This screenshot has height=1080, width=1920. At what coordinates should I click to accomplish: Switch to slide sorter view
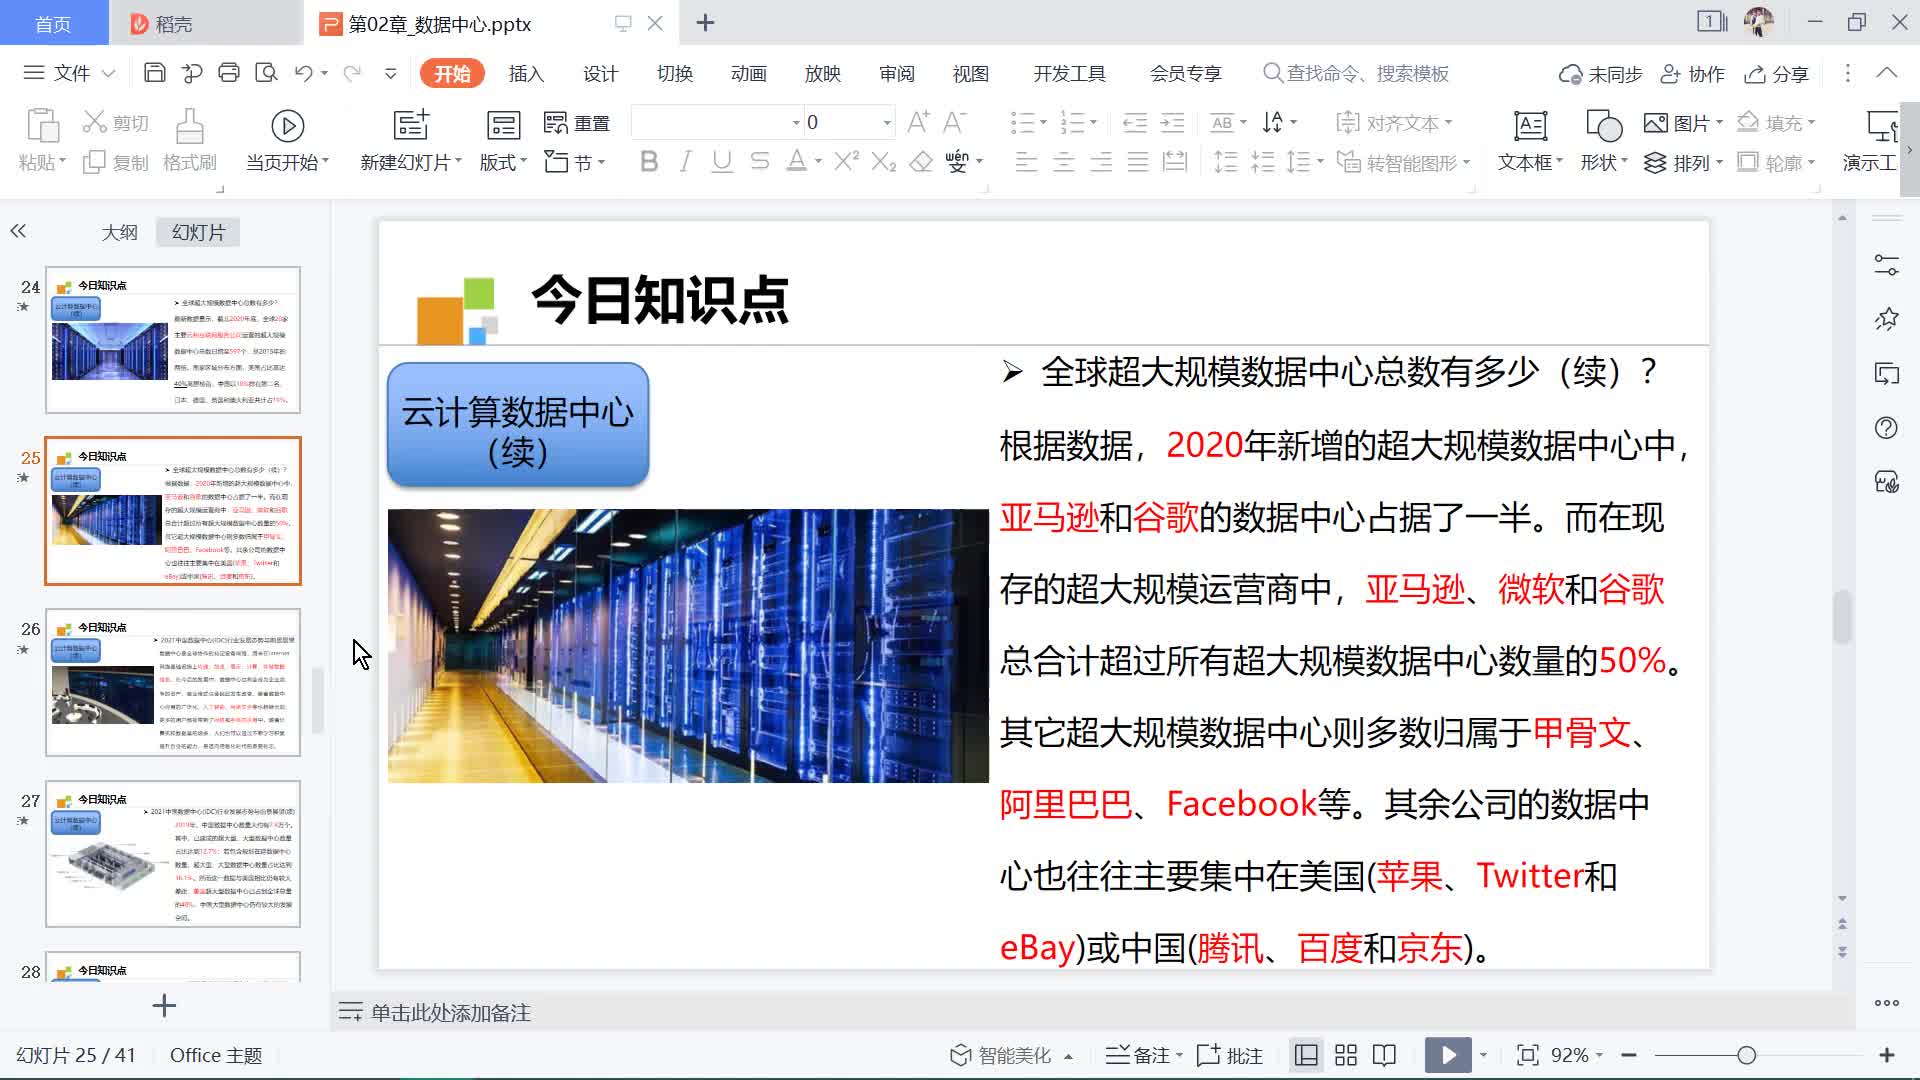pos(1346,1055)
